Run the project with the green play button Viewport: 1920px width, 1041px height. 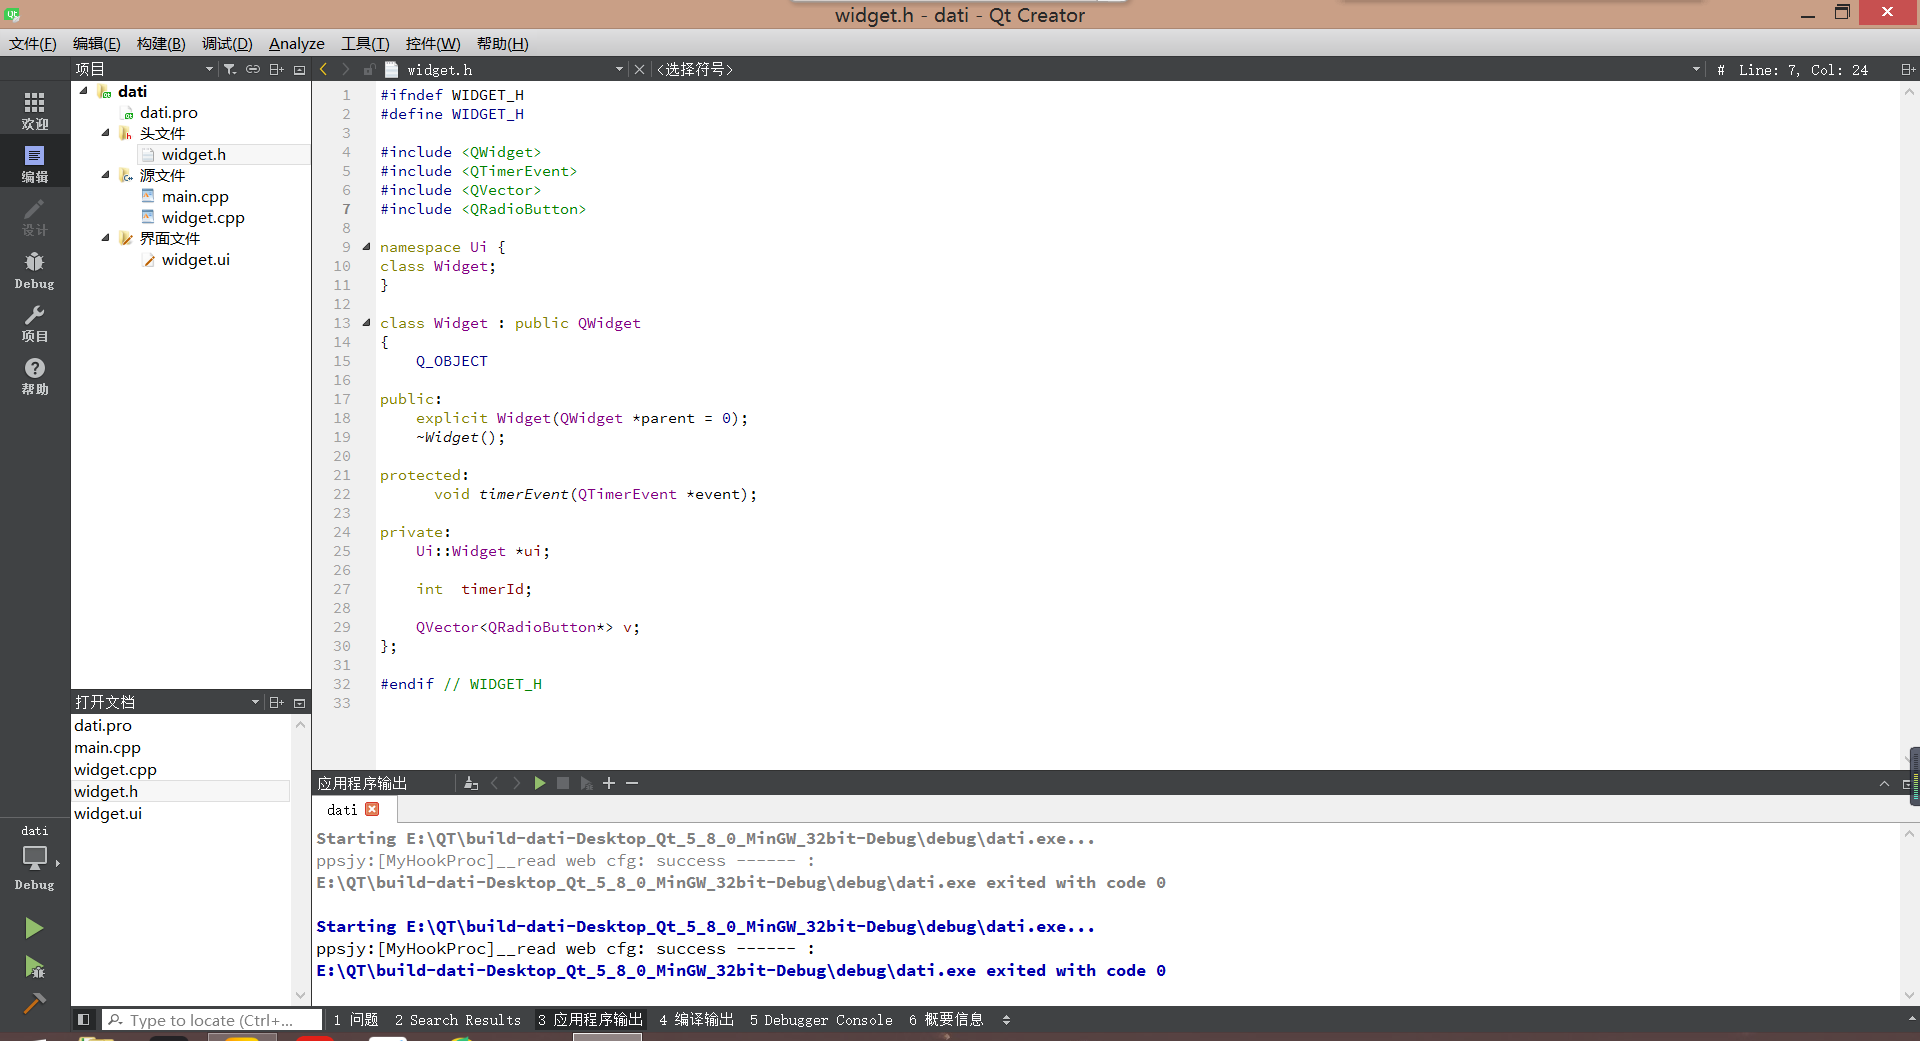pyautogui.click(x=34, y=928)
